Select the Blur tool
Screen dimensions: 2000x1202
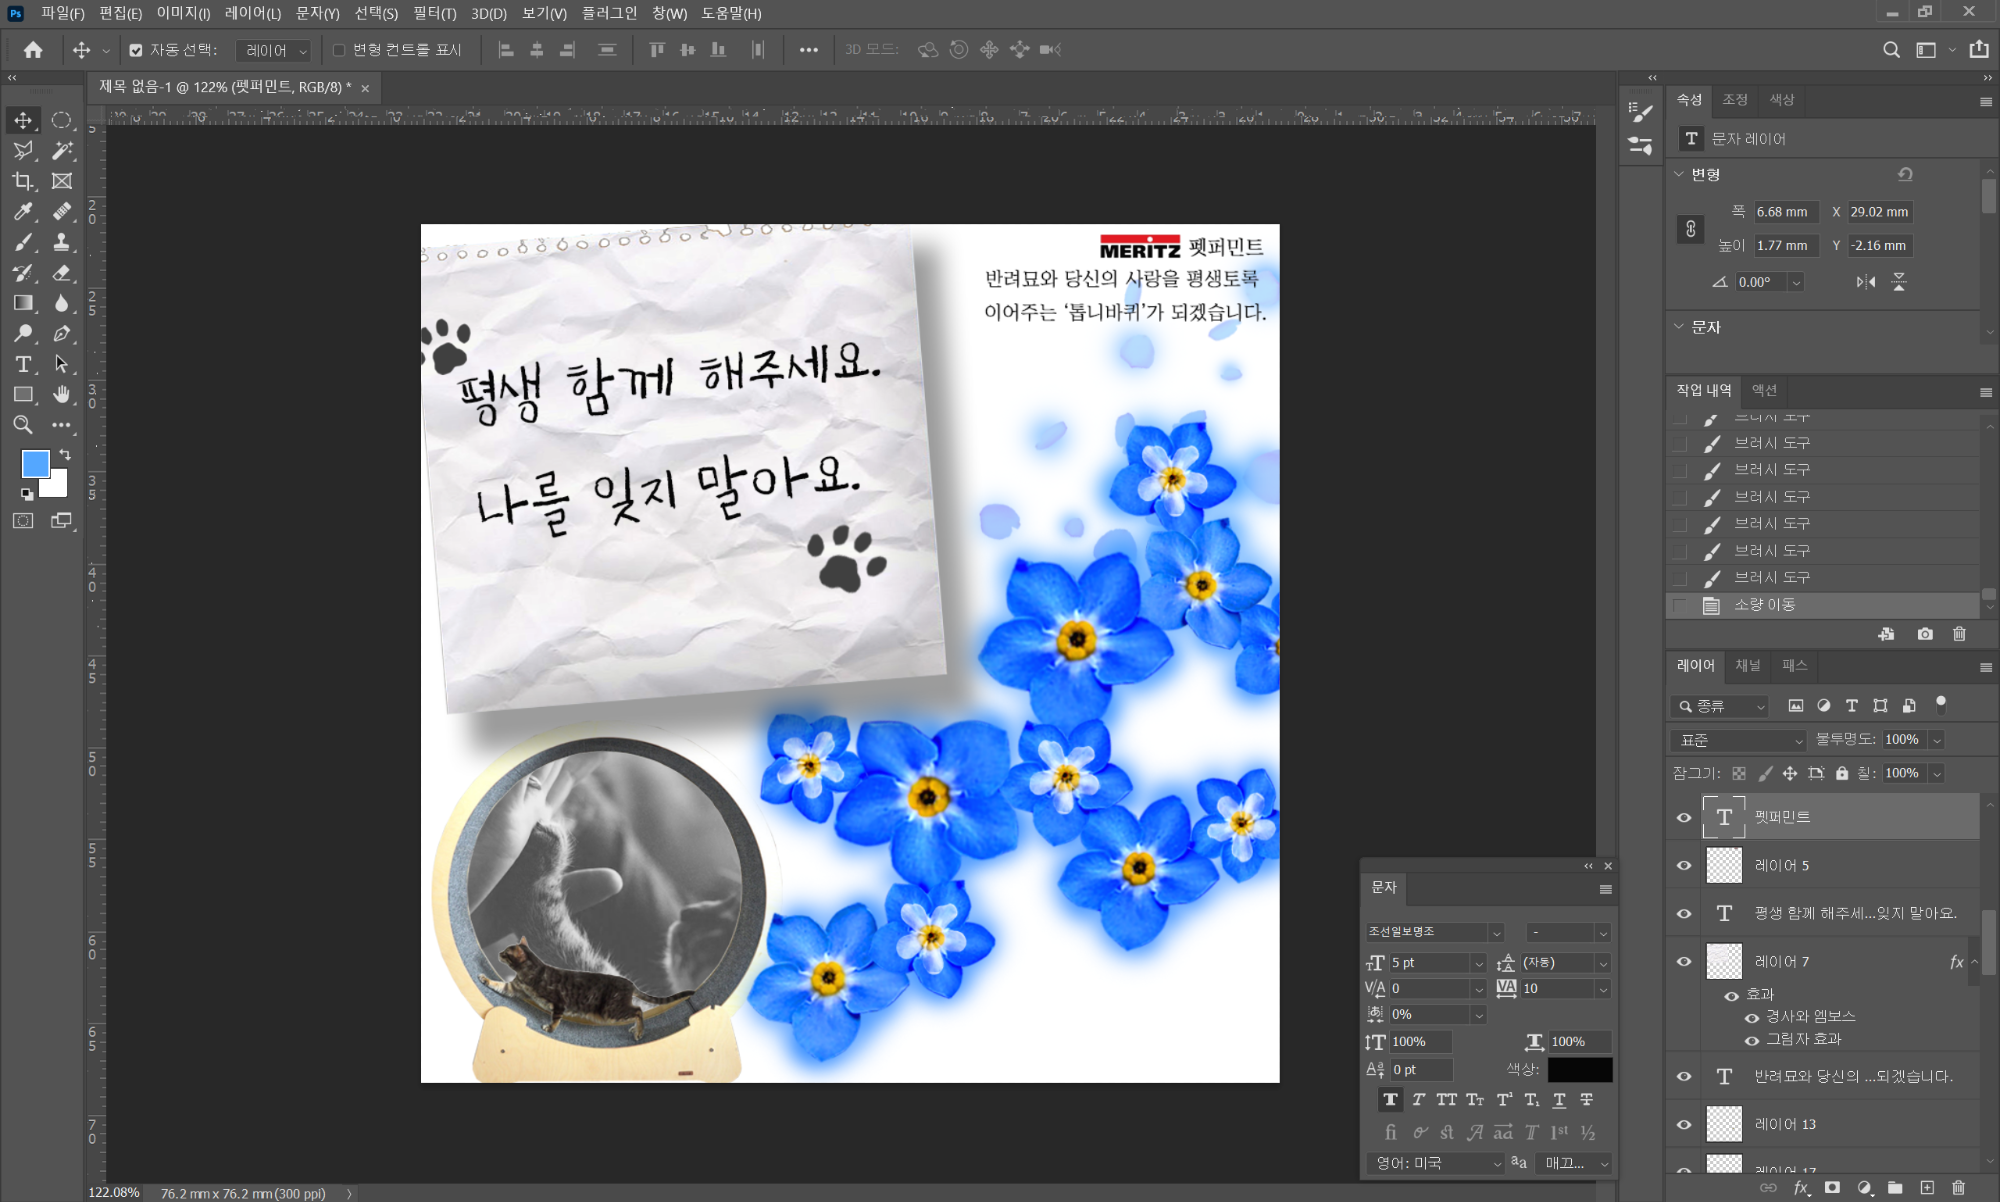click(x=62, y=303)
